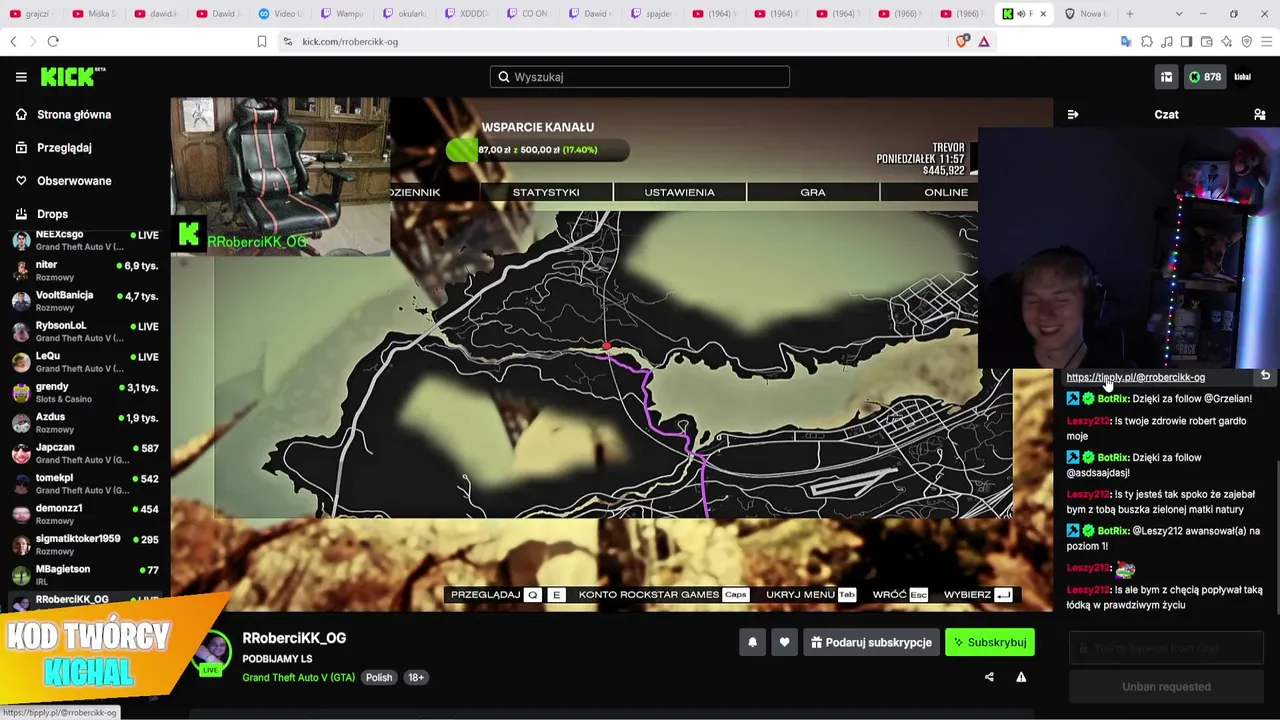
Task: Open the Japczan channel in sidebar
Action: pyautogui.click(x=85, y=453)
